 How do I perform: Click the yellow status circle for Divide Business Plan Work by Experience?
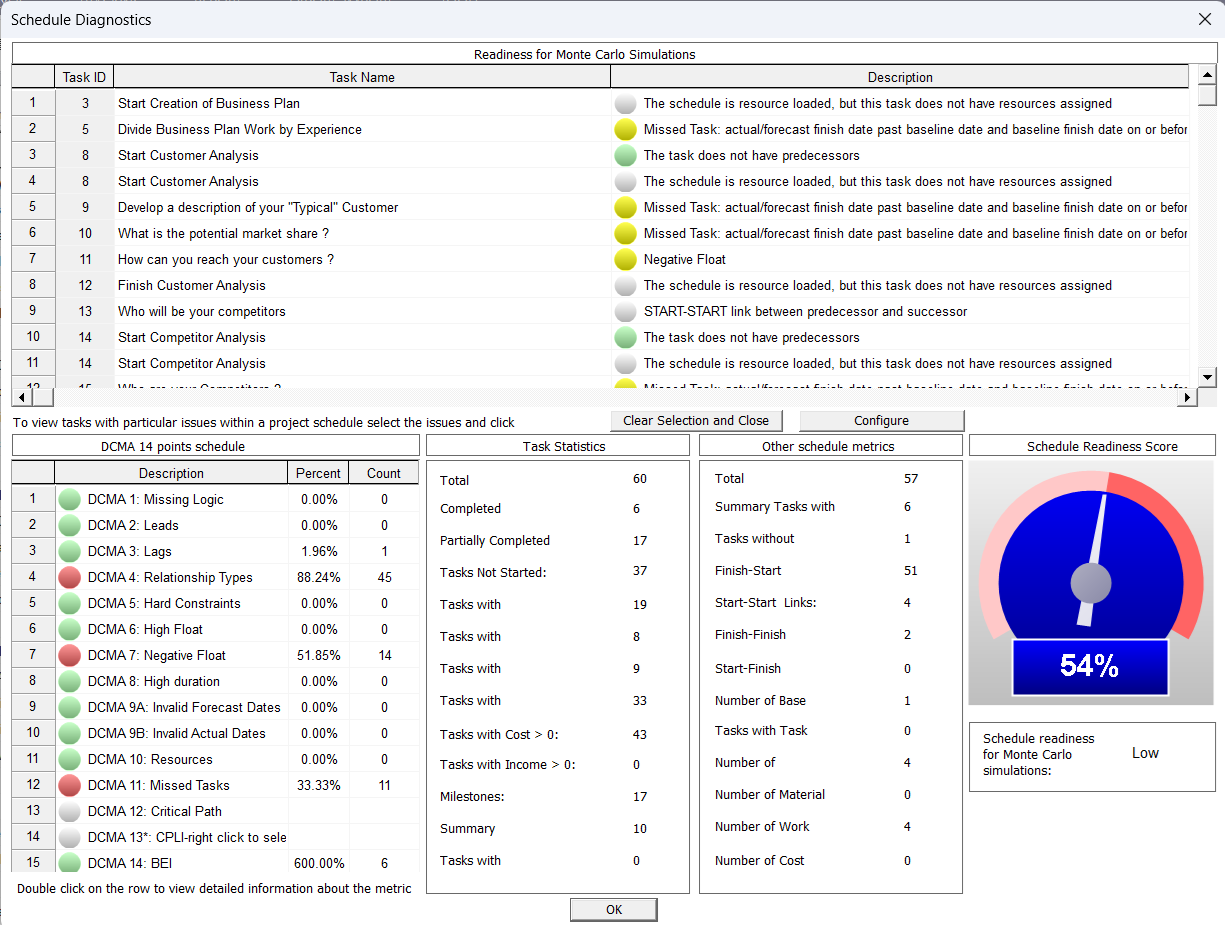[x=625, y=129]
